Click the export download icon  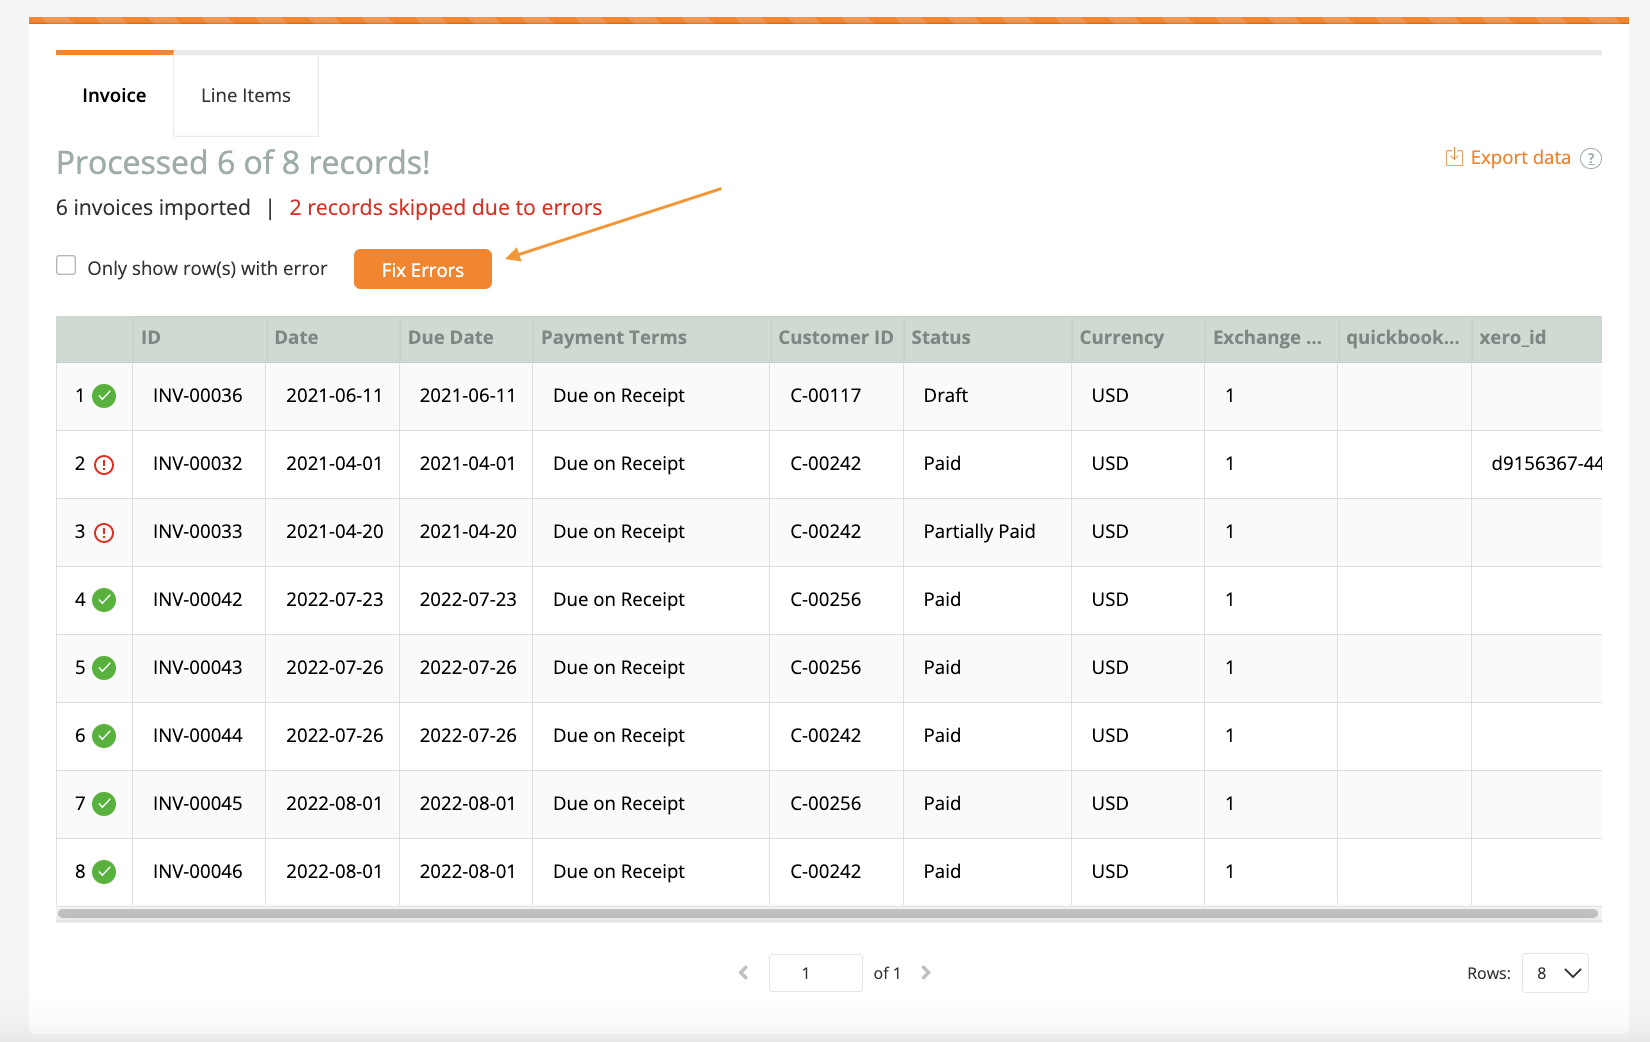pos(1454,157)
